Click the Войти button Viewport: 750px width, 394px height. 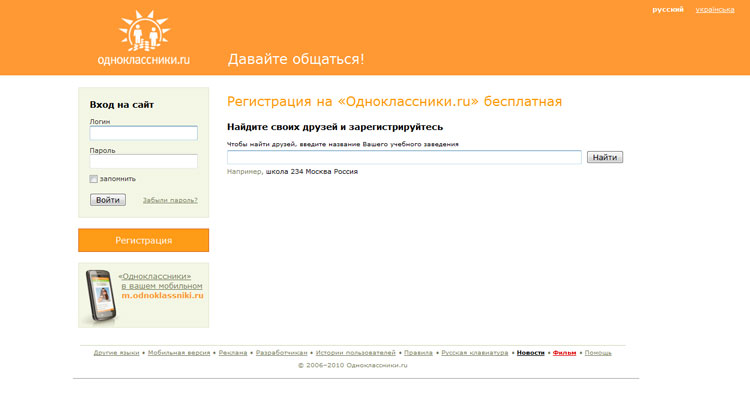(x=108, y=200)
